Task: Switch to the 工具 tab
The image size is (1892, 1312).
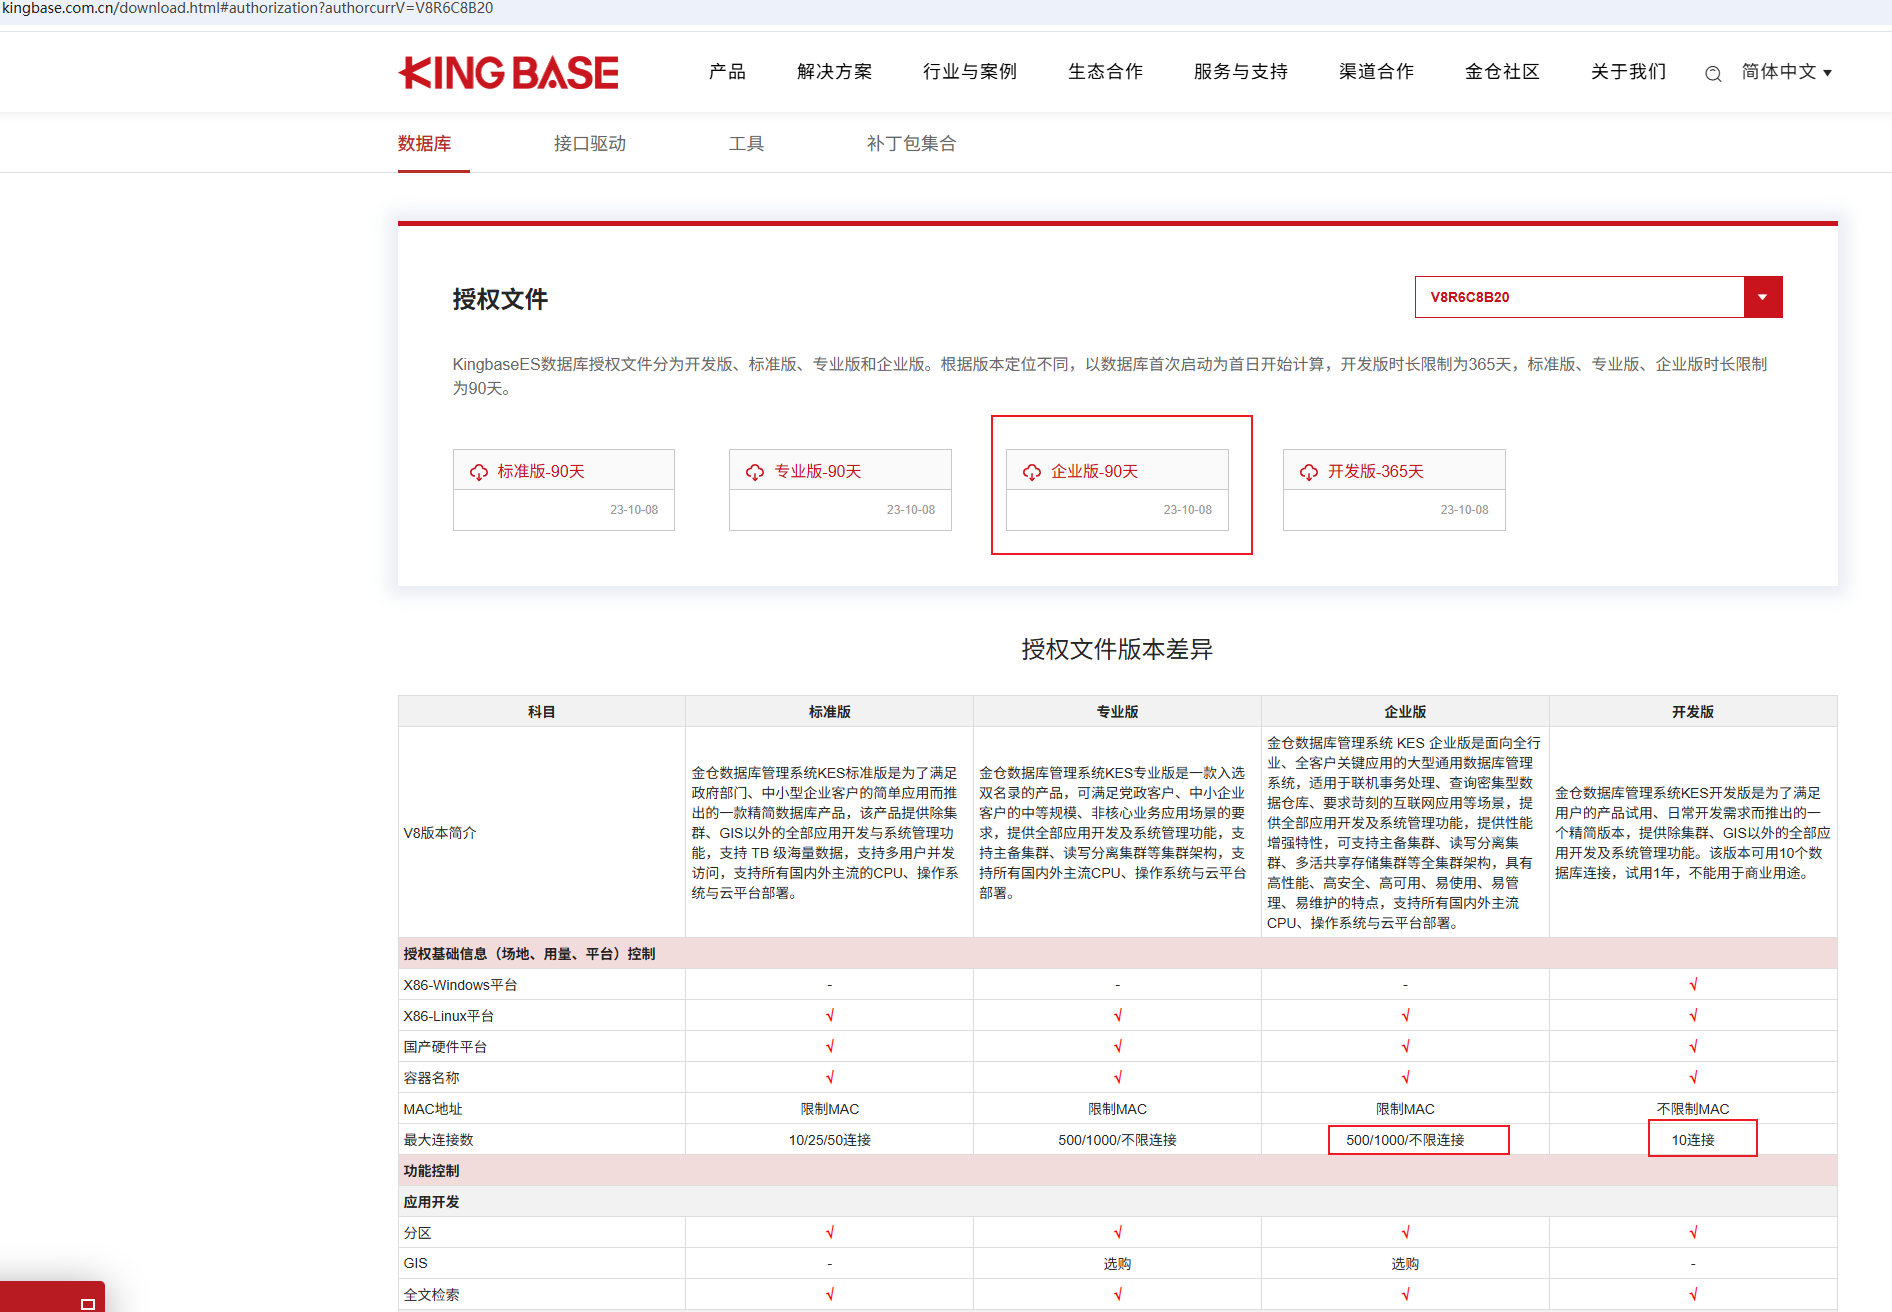Action: click(746, 143)
